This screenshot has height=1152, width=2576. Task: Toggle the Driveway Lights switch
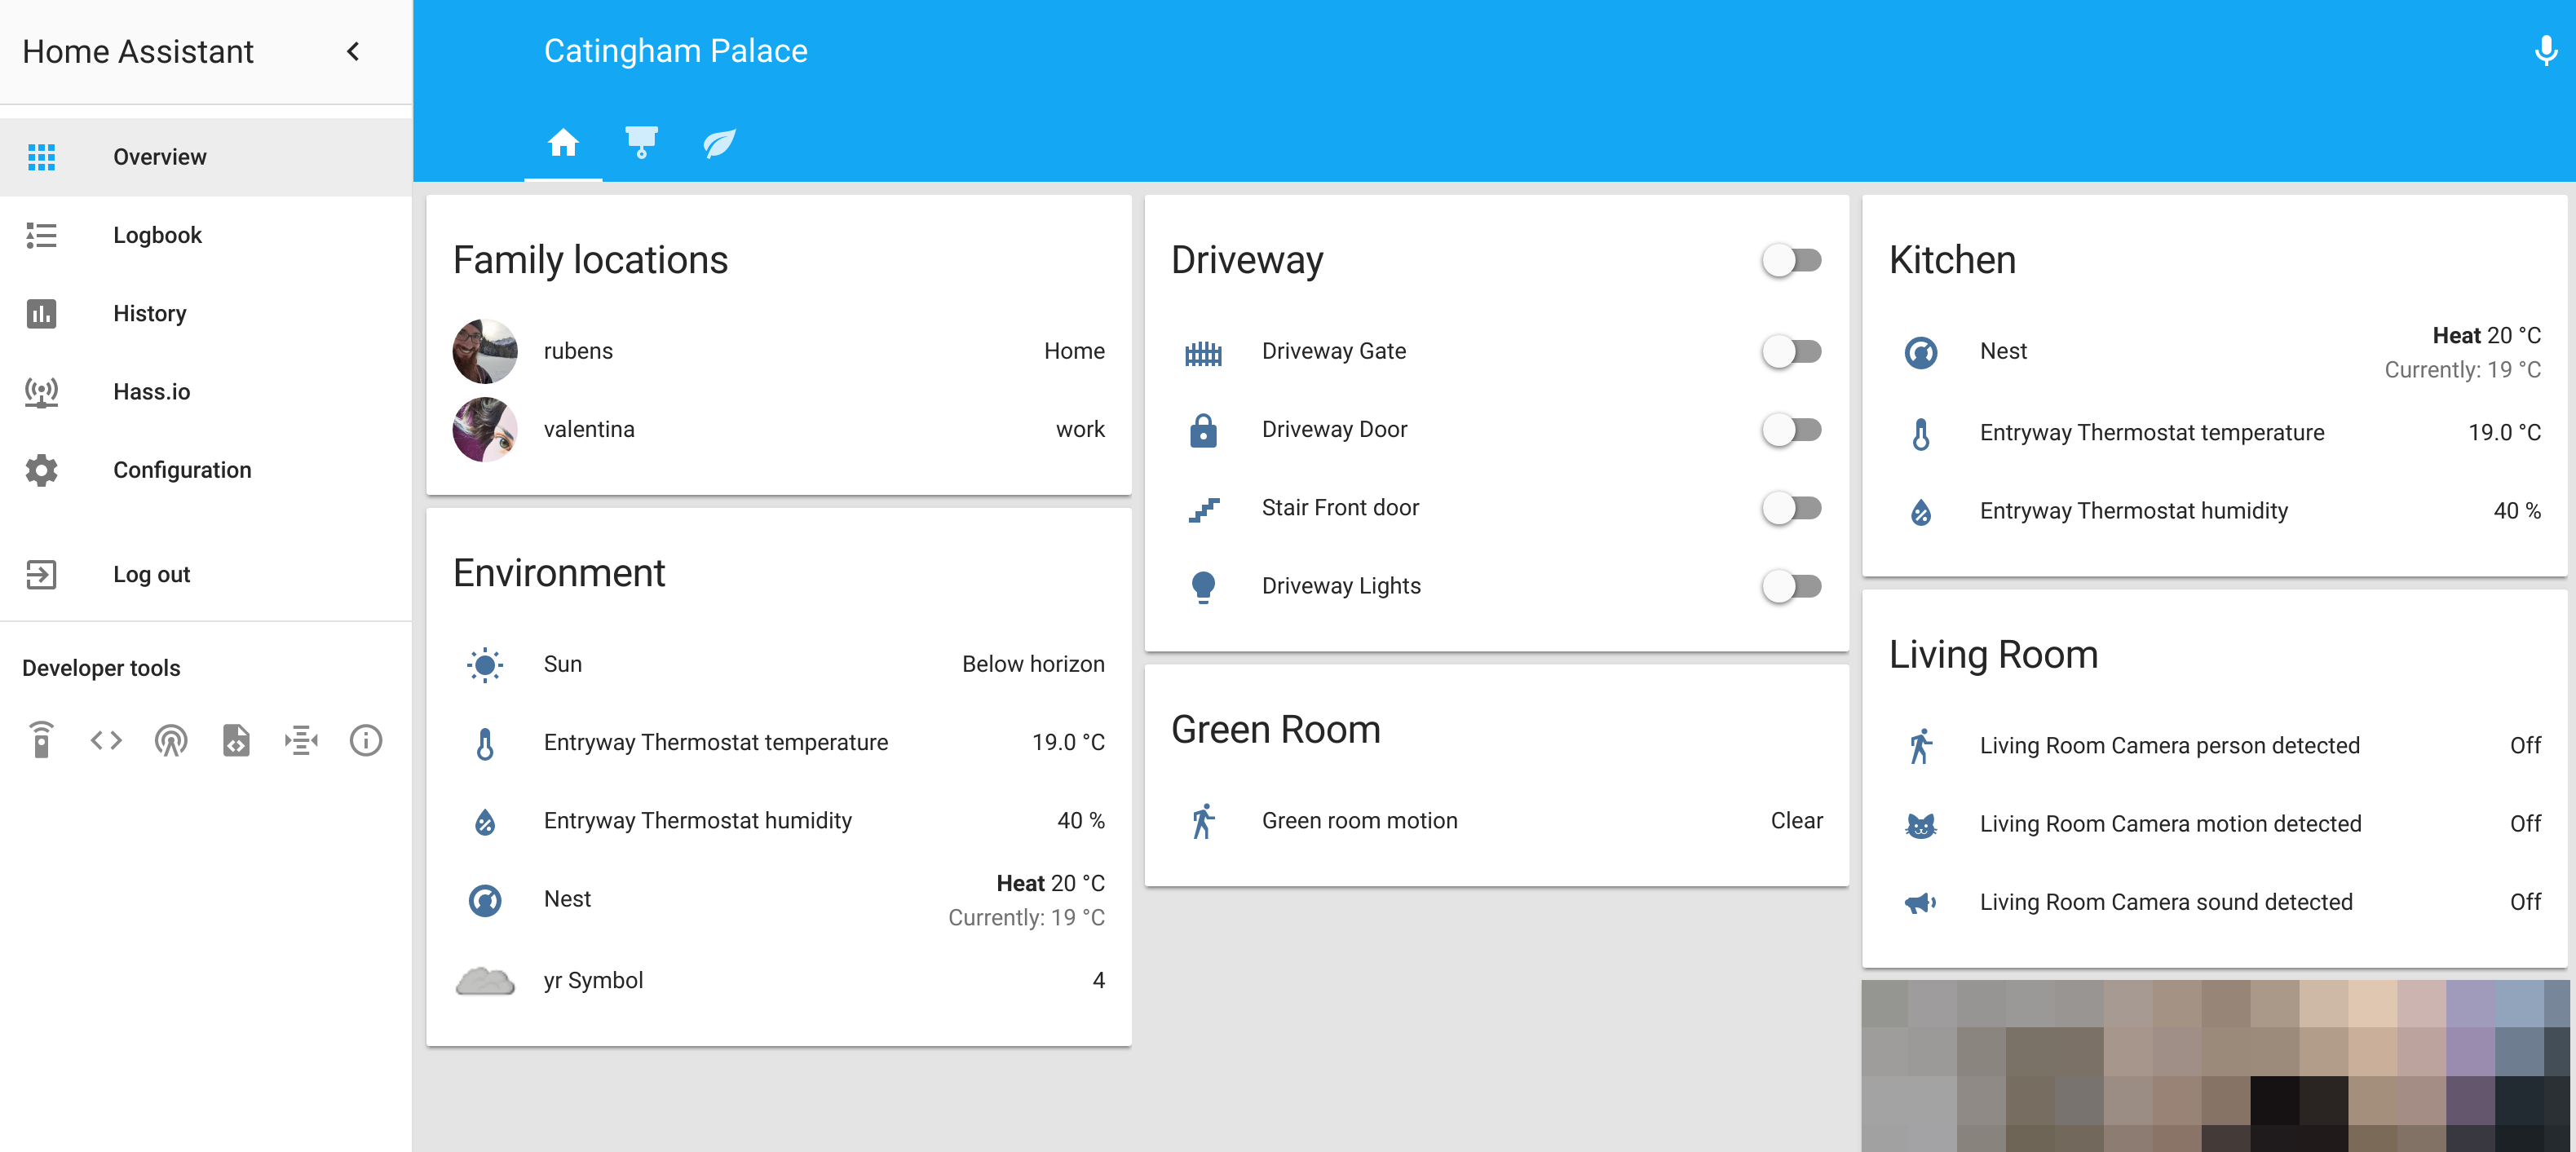pyautogui.click(x=1792, y=586)
